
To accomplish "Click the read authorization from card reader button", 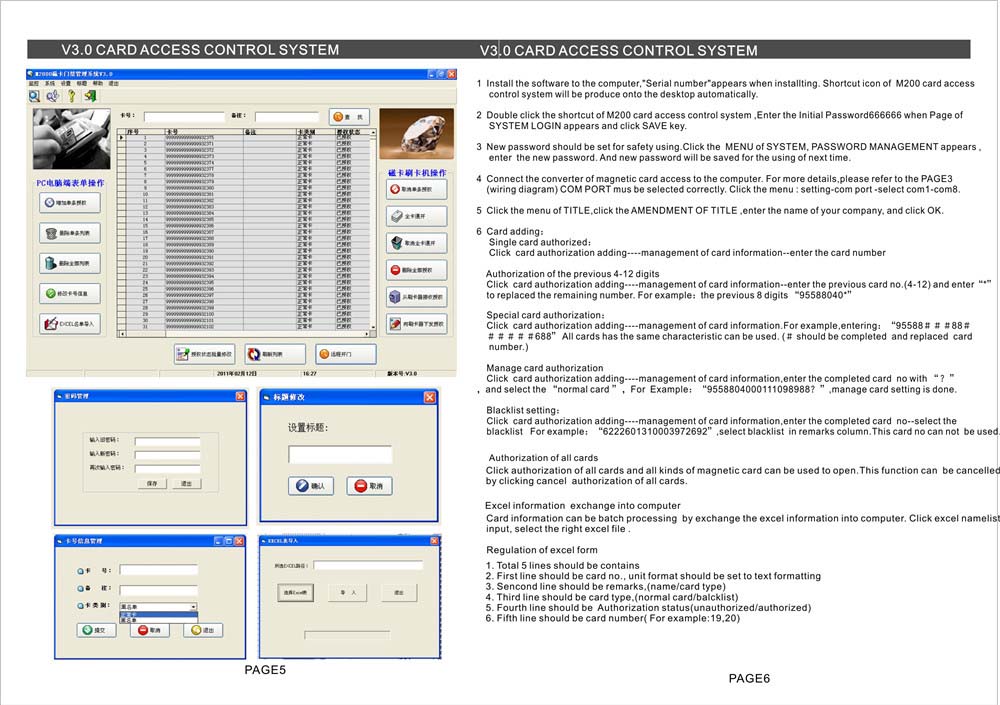I will [416, 297].
